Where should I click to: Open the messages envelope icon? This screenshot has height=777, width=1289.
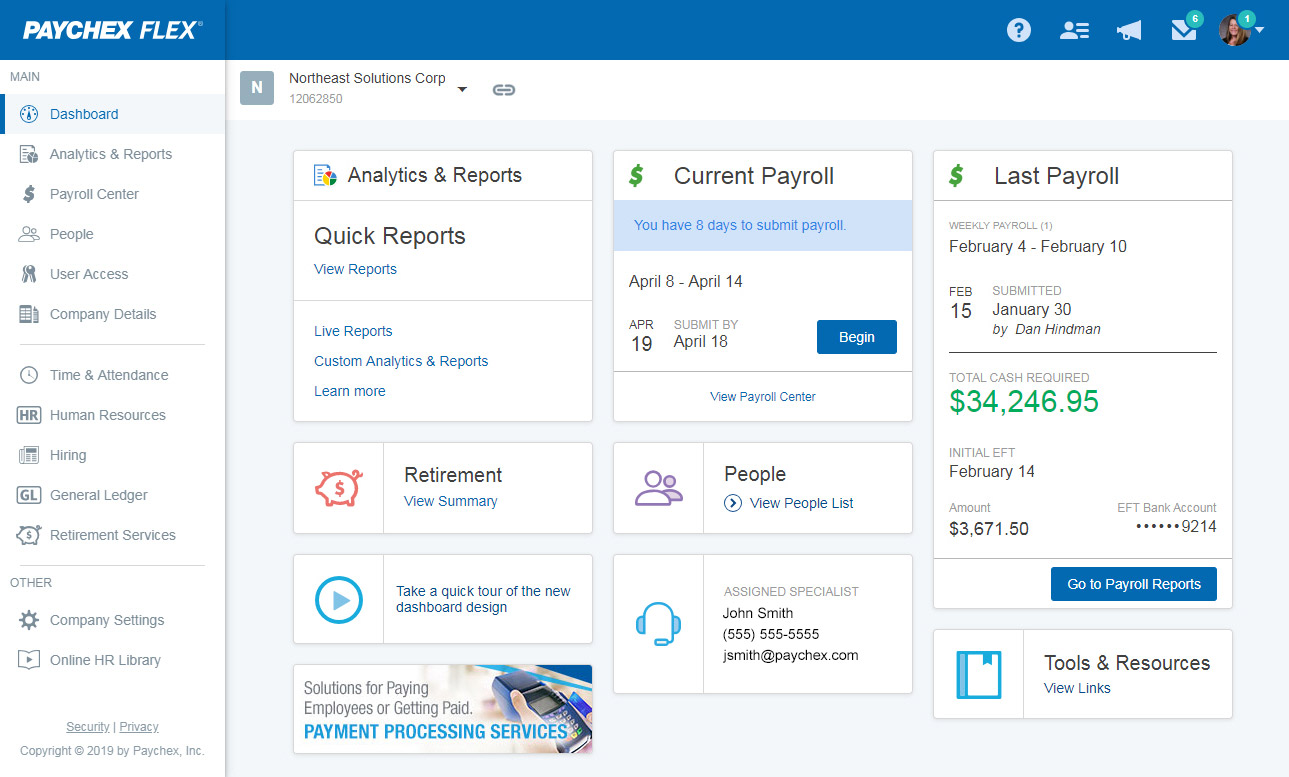[1184, 30]
